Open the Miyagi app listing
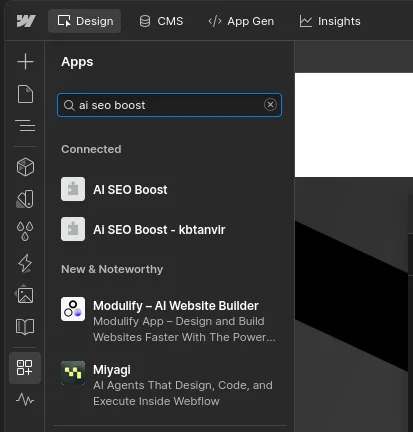 pos(169,384)
